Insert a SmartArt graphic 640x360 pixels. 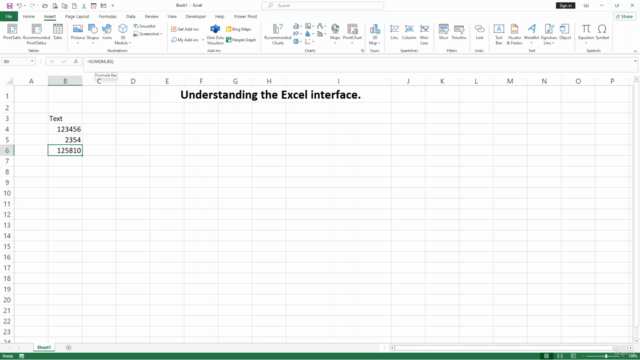pyautogui.click(x=144, y=26)
